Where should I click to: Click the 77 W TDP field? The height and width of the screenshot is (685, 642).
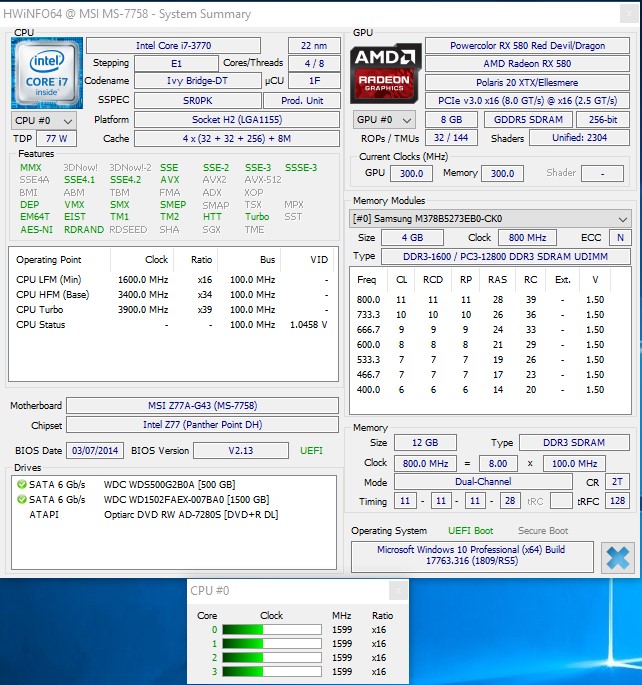(x=56, y=138)
